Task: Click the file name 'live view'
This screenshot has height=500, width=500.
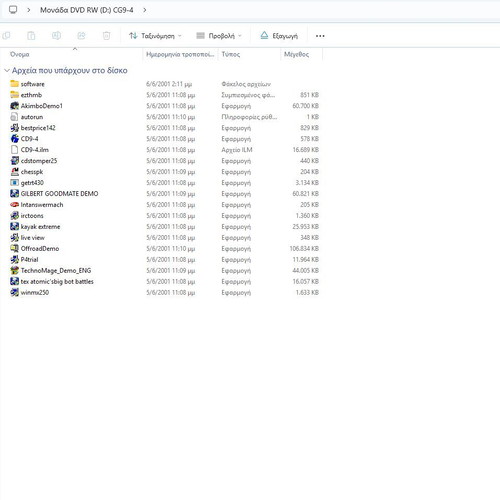Action: coord(32,238)
